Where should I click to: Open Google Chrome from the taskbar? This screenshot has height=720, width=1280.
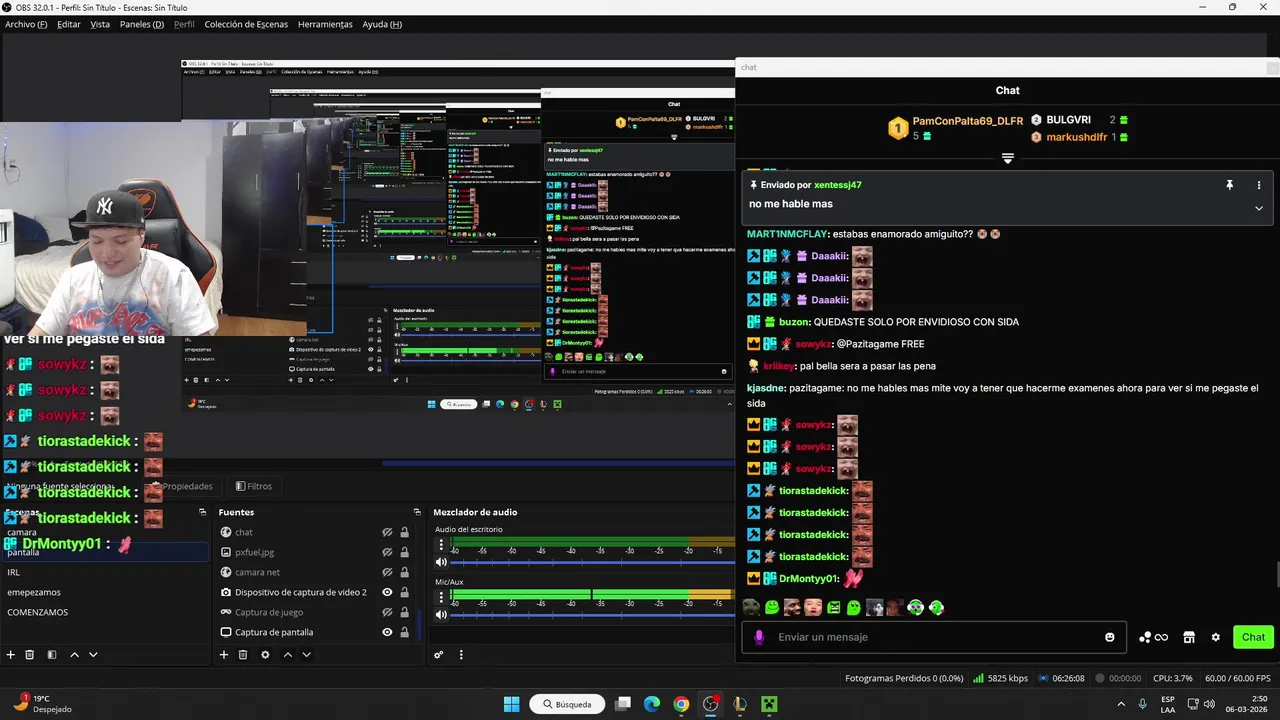point(681,704)
